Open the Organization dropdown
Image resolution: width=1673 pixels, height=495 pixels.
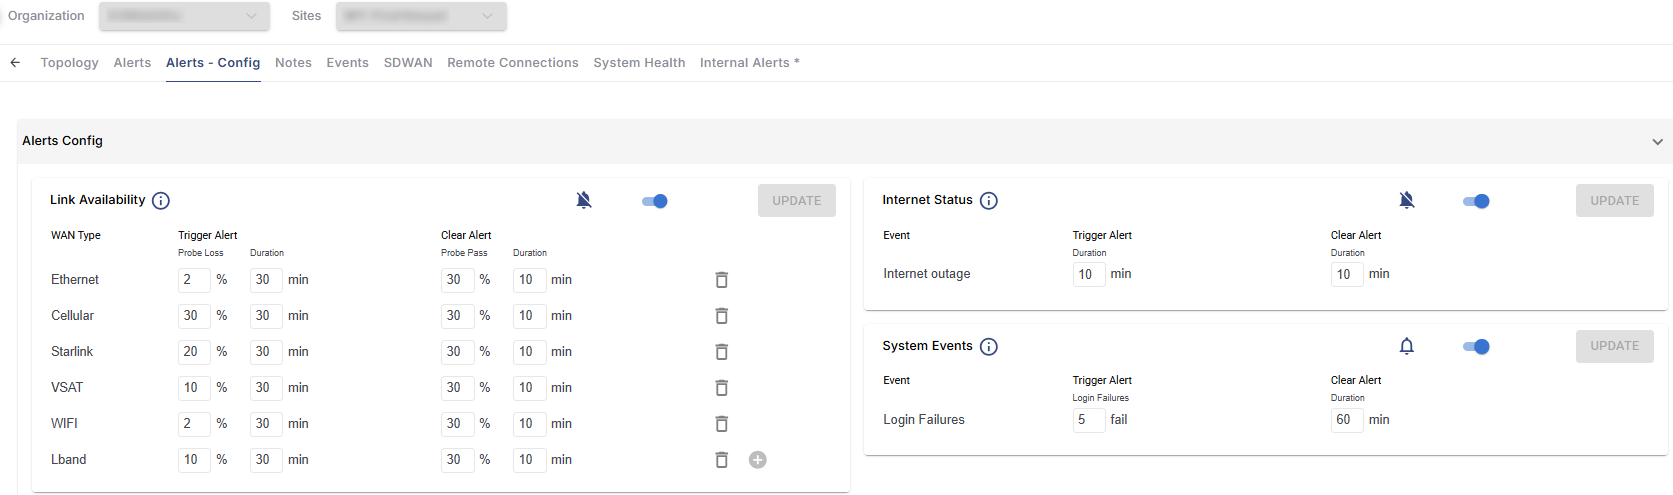point(184,16)
